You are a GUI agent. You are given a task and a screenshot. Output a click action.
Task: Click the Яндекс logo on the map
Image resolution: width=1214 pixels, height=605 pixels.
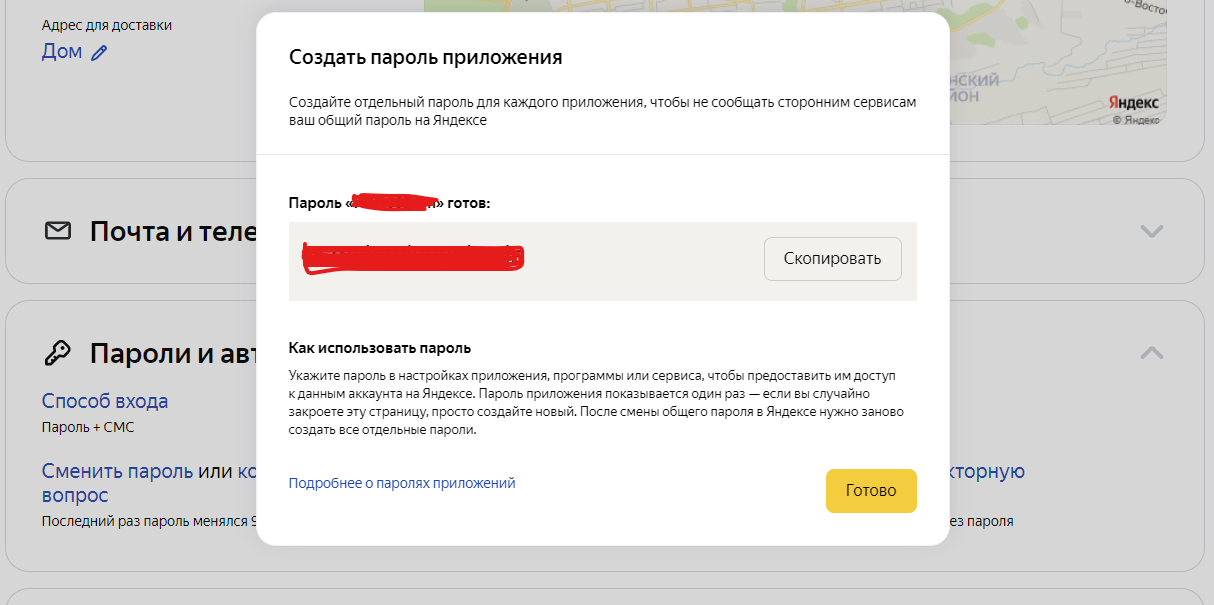click(1133, 103)
